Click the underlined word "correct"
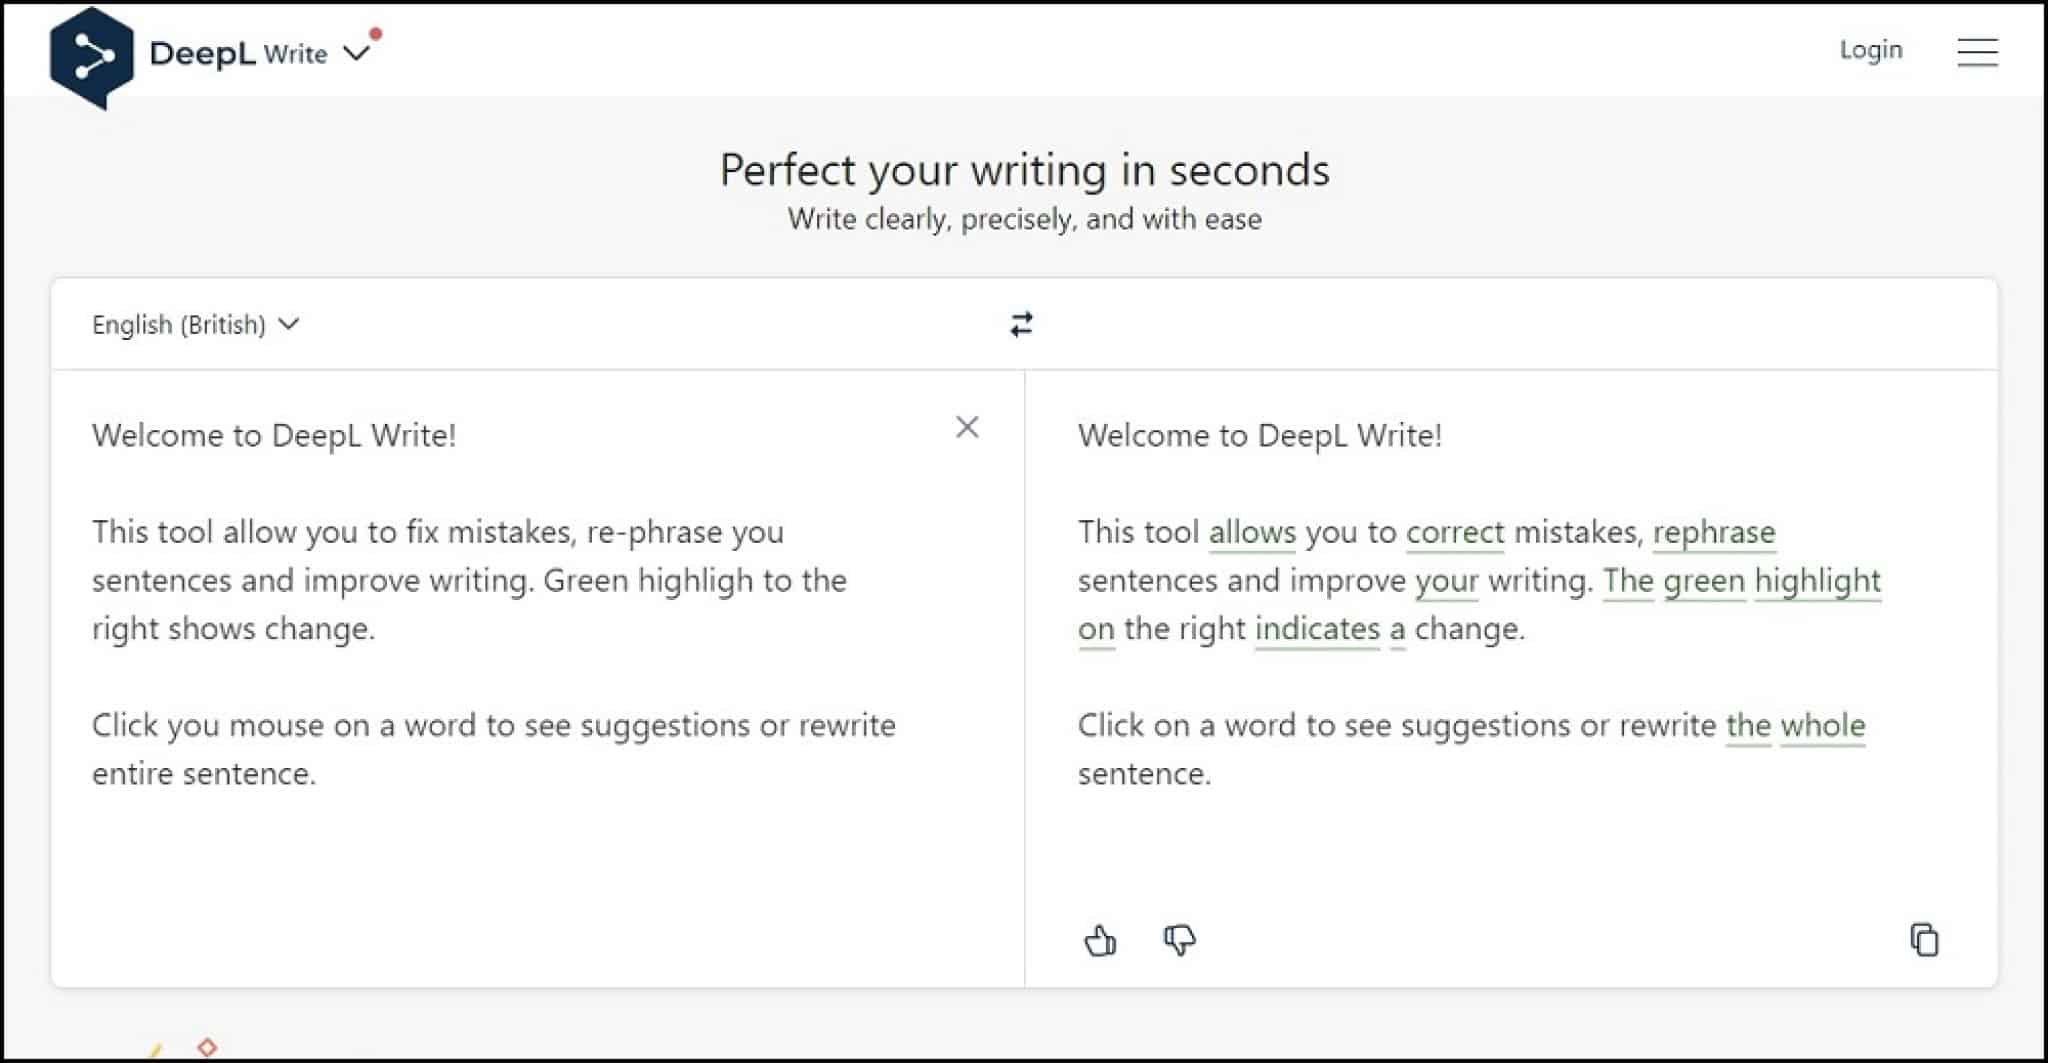 (1455, 532)
